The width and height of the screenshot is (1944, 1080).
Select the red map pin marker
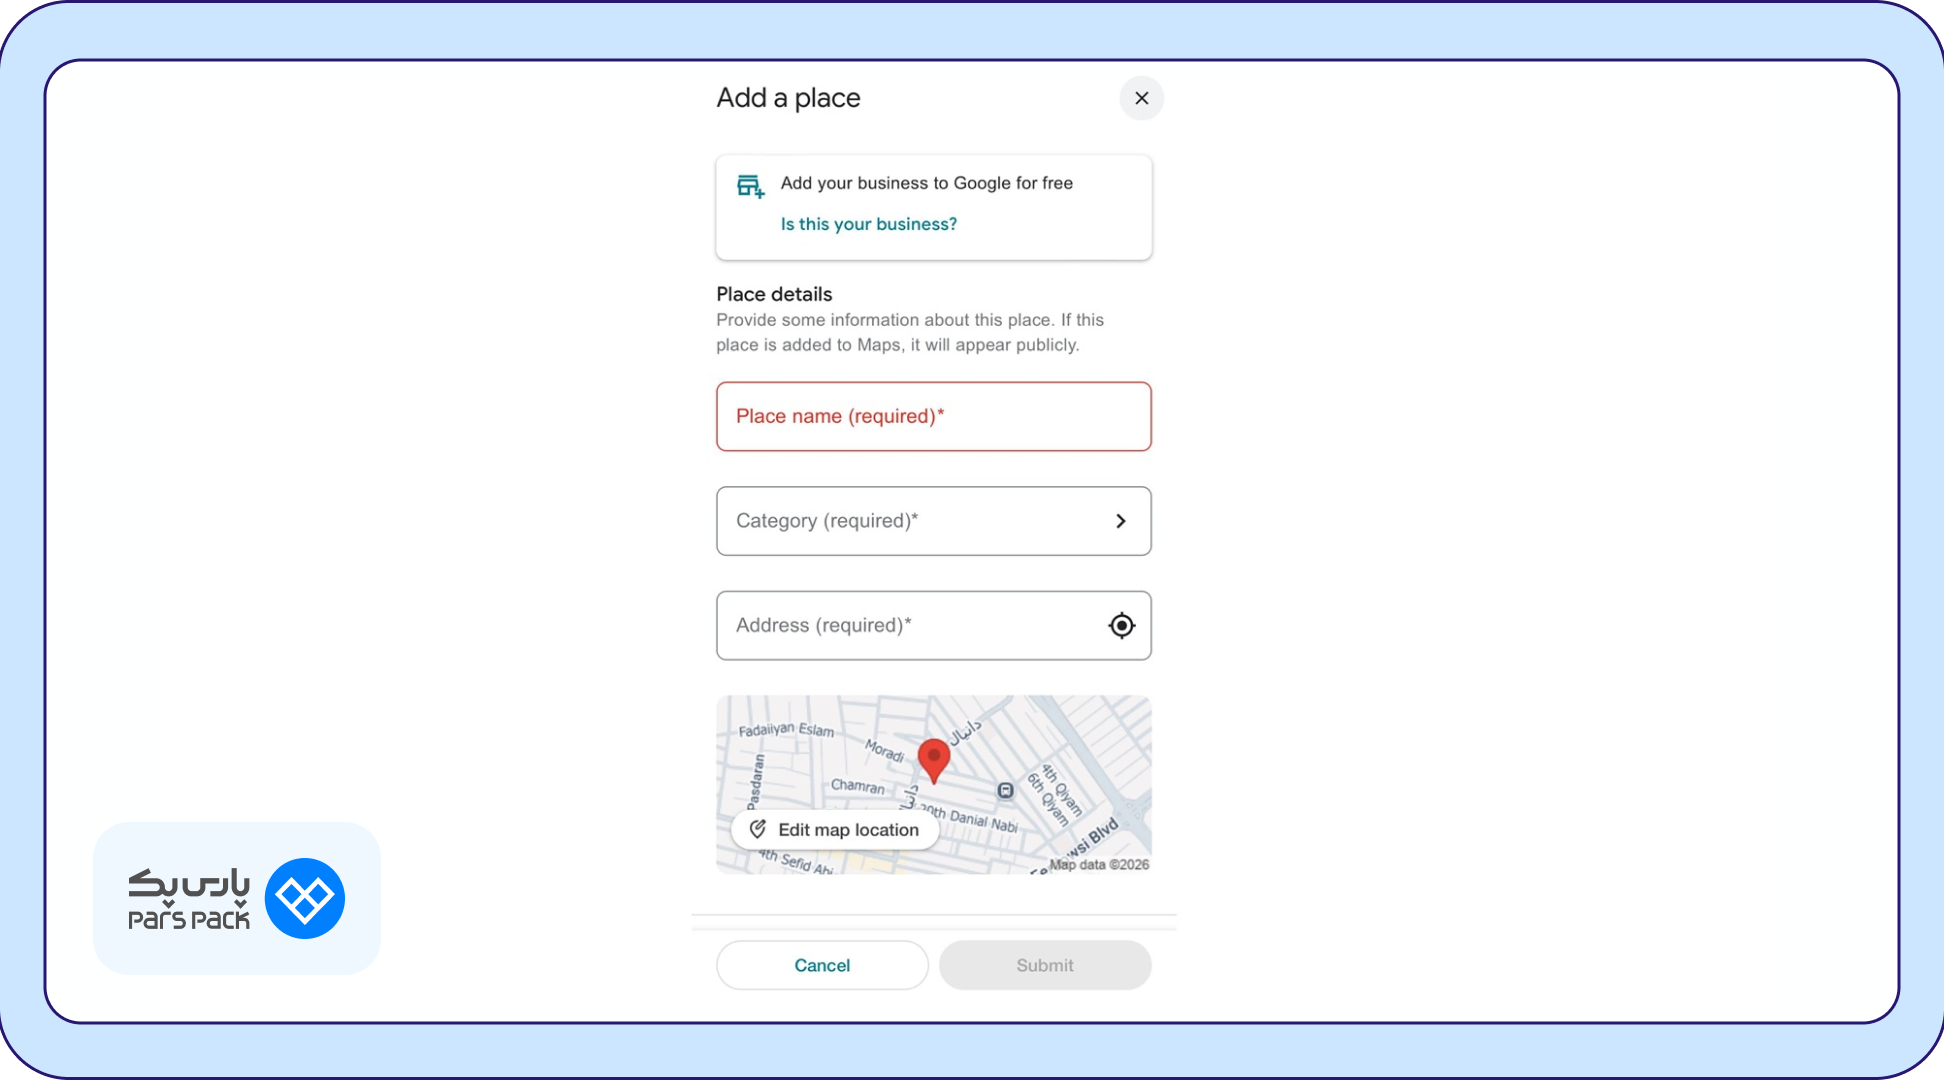[x=933, y=761]
